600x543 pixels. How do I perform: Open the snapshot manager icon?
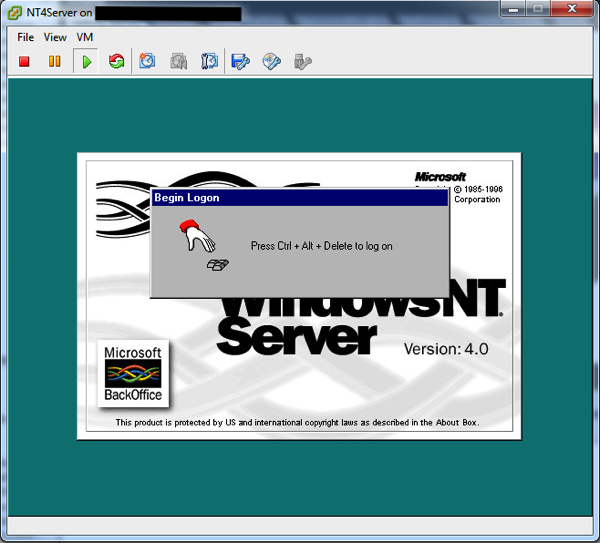click(209, 61)
